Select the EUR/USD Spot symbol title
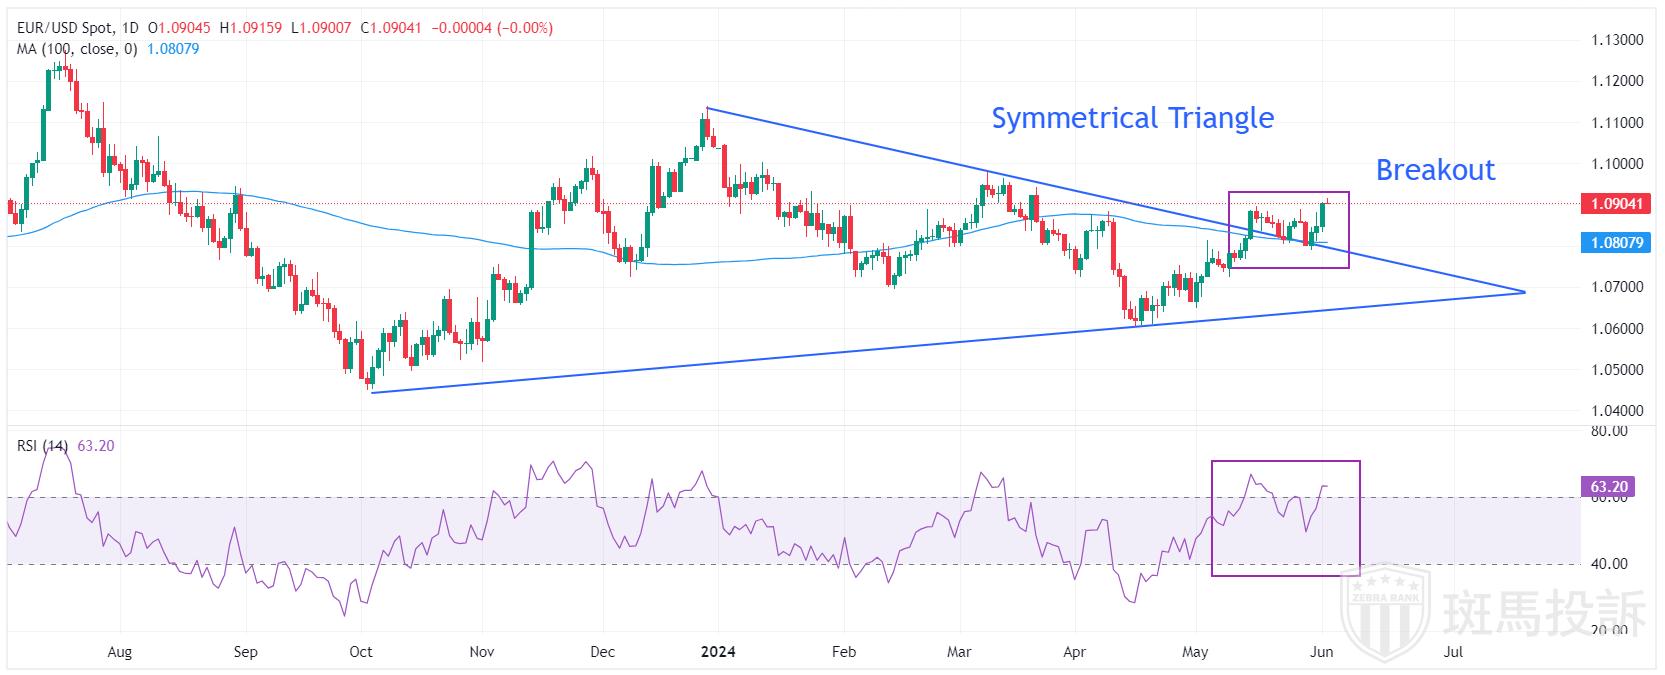This screenshot has width=1665, height=675. click(x=75, y=29)
